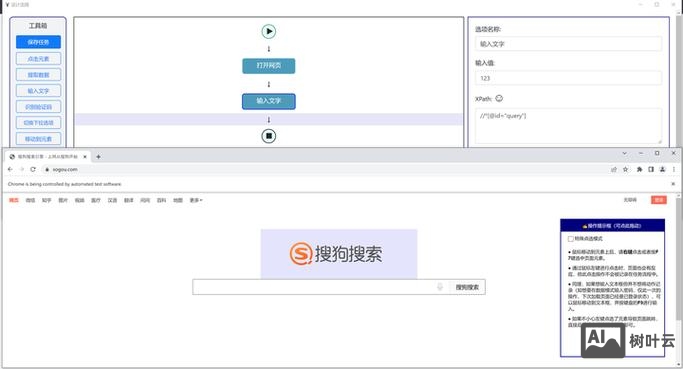The image size is (683, 369).
Task: Open the 知乎 link in Sogou nav
Action: tap(47, 200)
